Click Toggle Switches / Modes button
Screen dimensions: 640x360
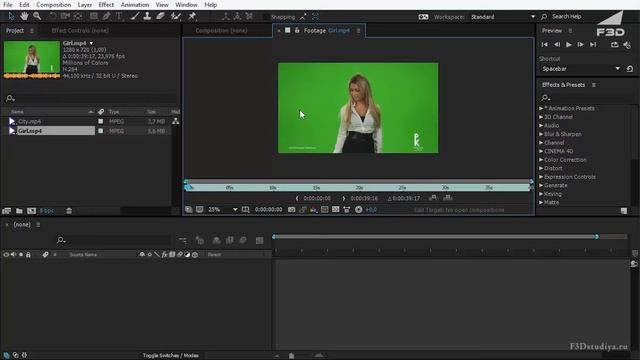171,356
